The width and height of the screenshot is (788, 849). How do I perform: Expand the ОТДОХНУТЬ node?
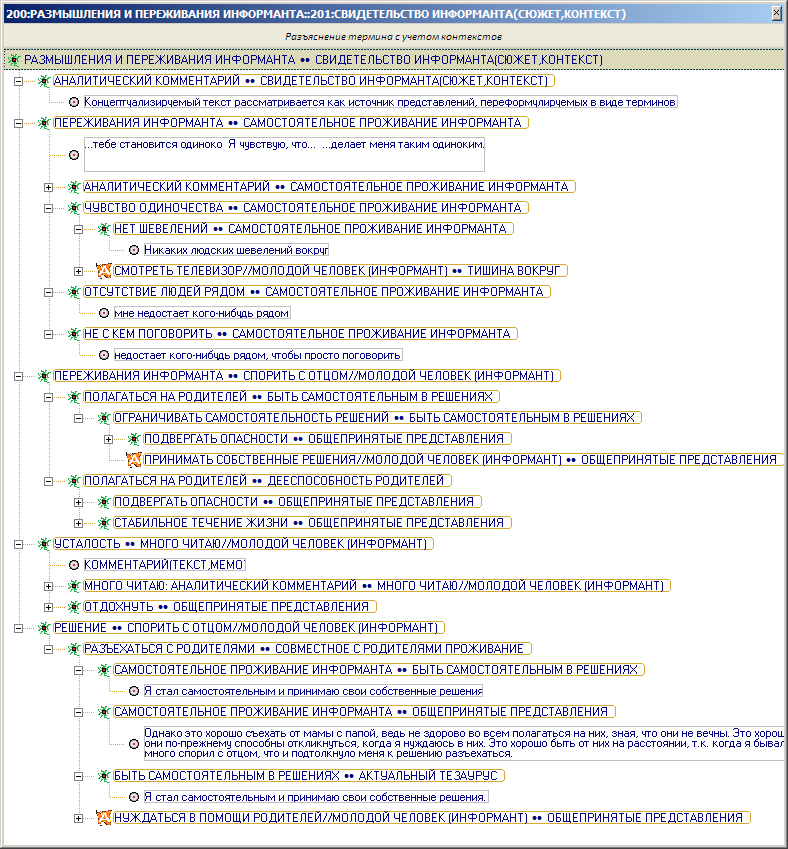pyautogui.click(x=48, y=608)
